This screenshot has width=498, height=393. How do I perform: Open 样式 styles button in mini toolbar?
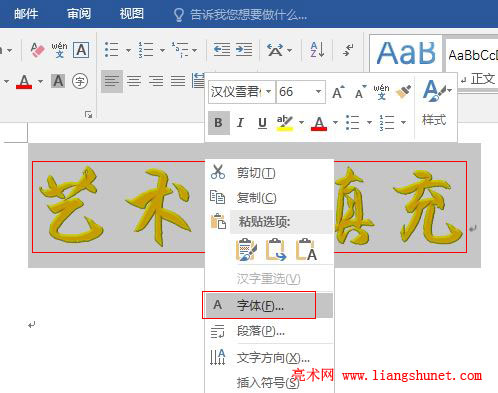(436, 103)
